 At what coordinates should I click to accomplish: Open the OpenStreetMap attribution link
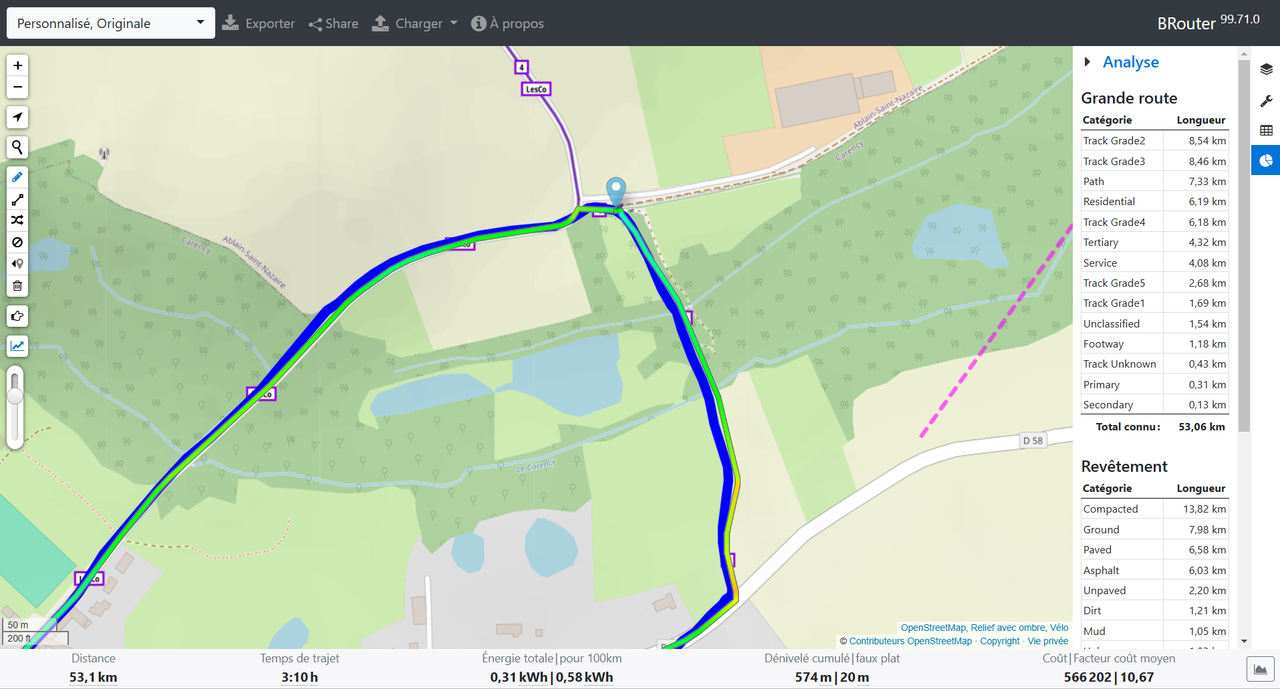pos(933,628)
